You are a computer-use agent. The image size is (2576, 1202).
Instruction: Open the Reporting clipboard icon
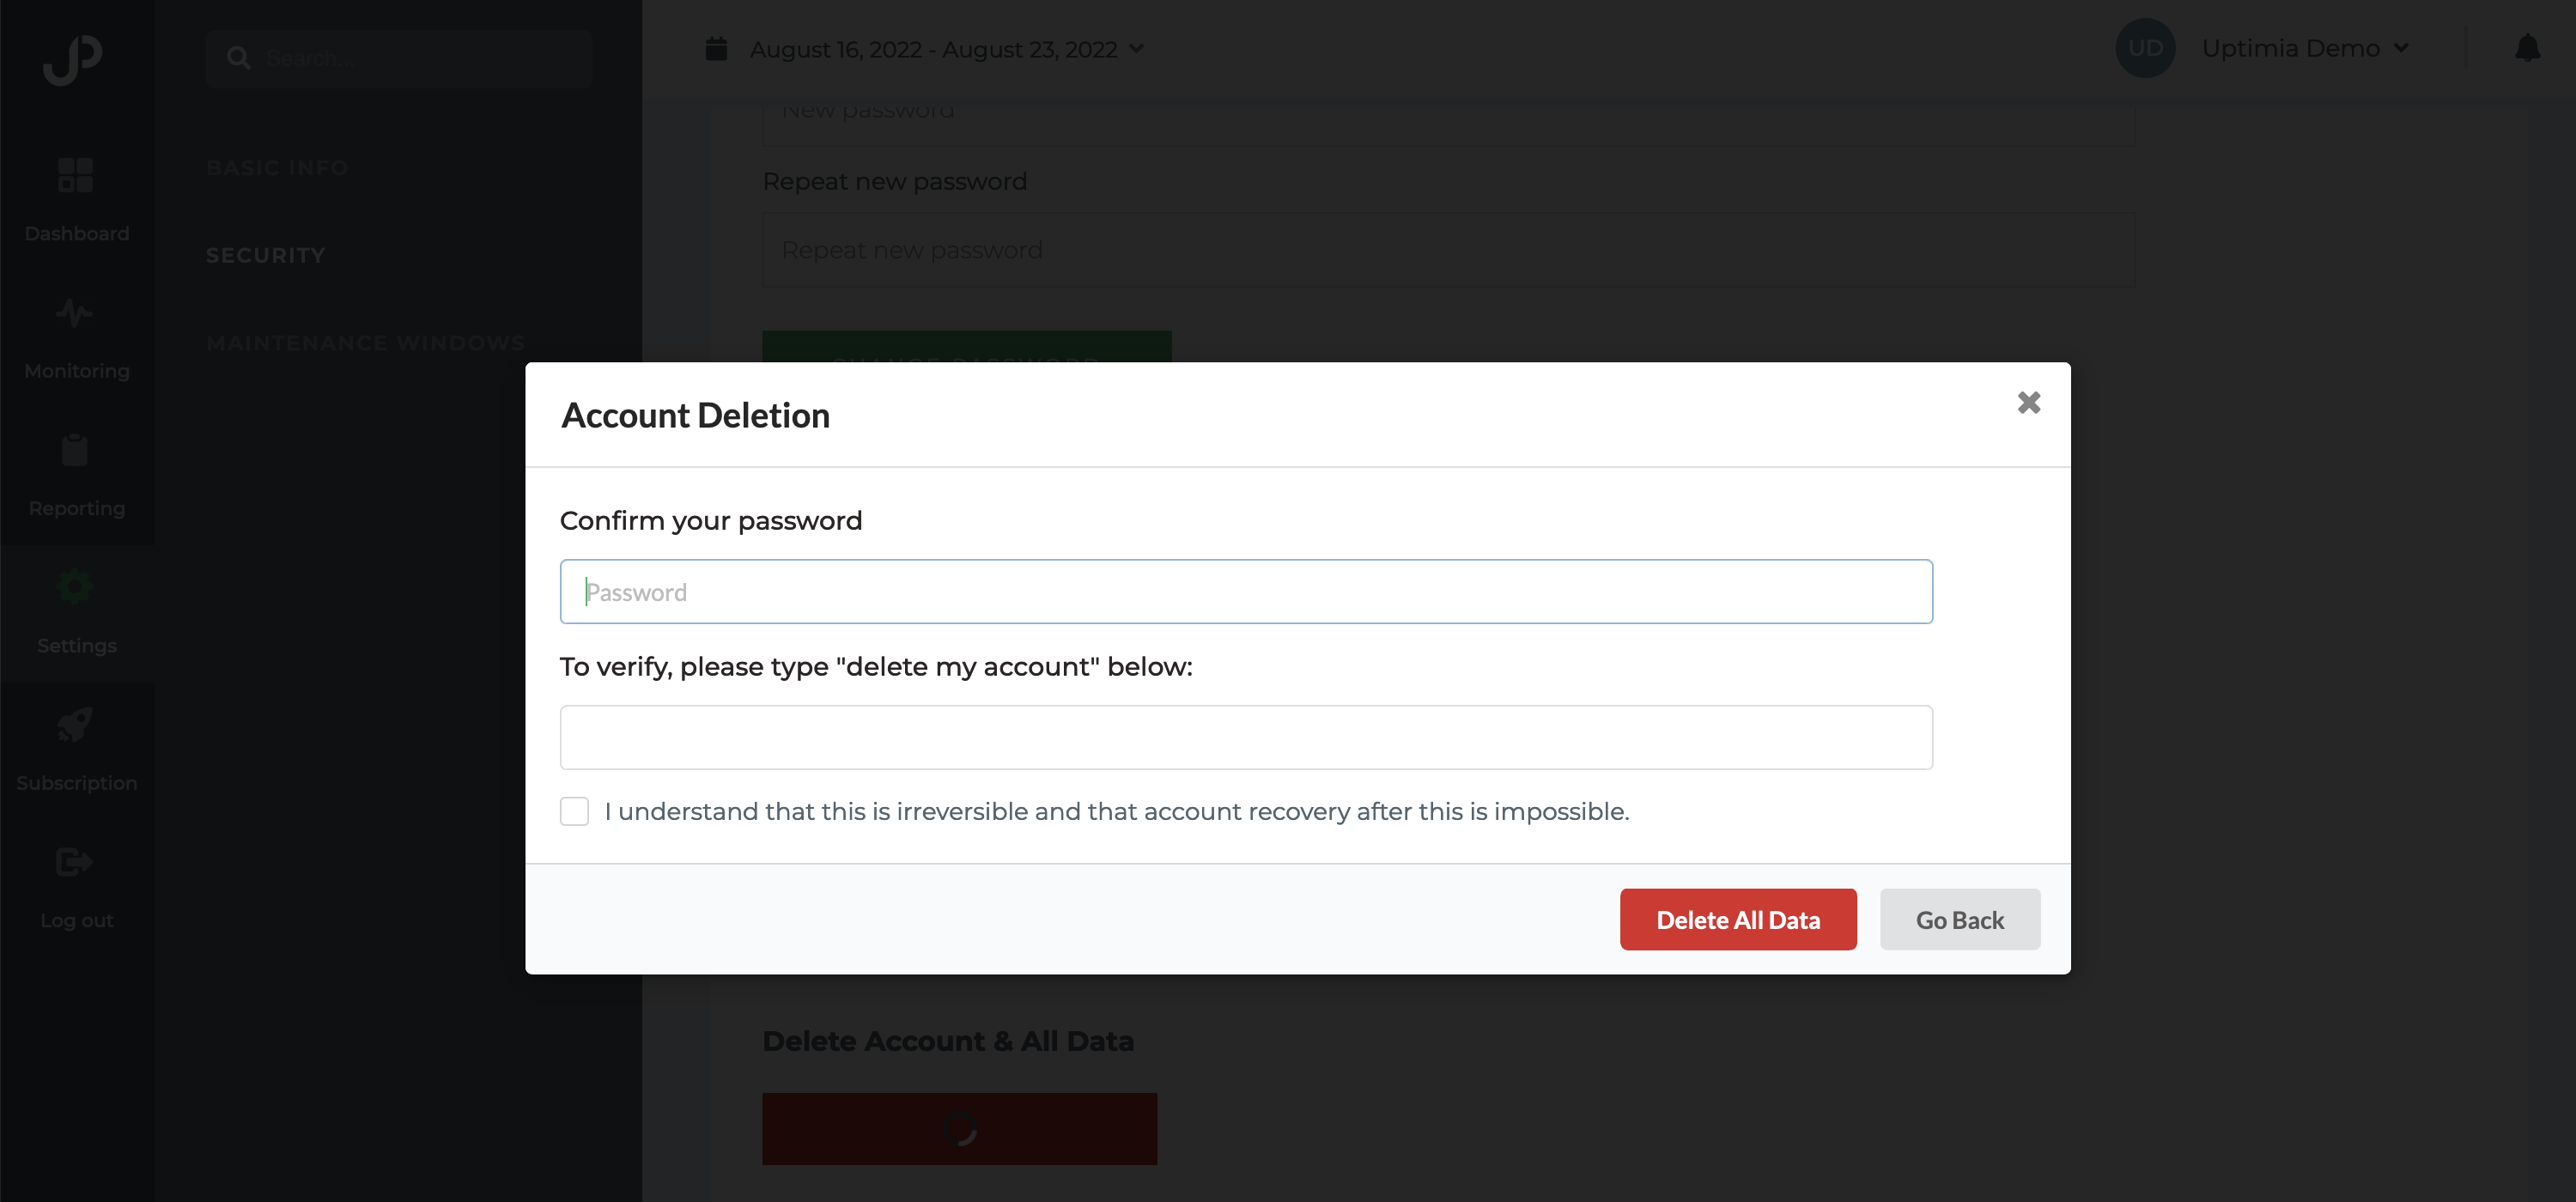[x=75, y=449]
